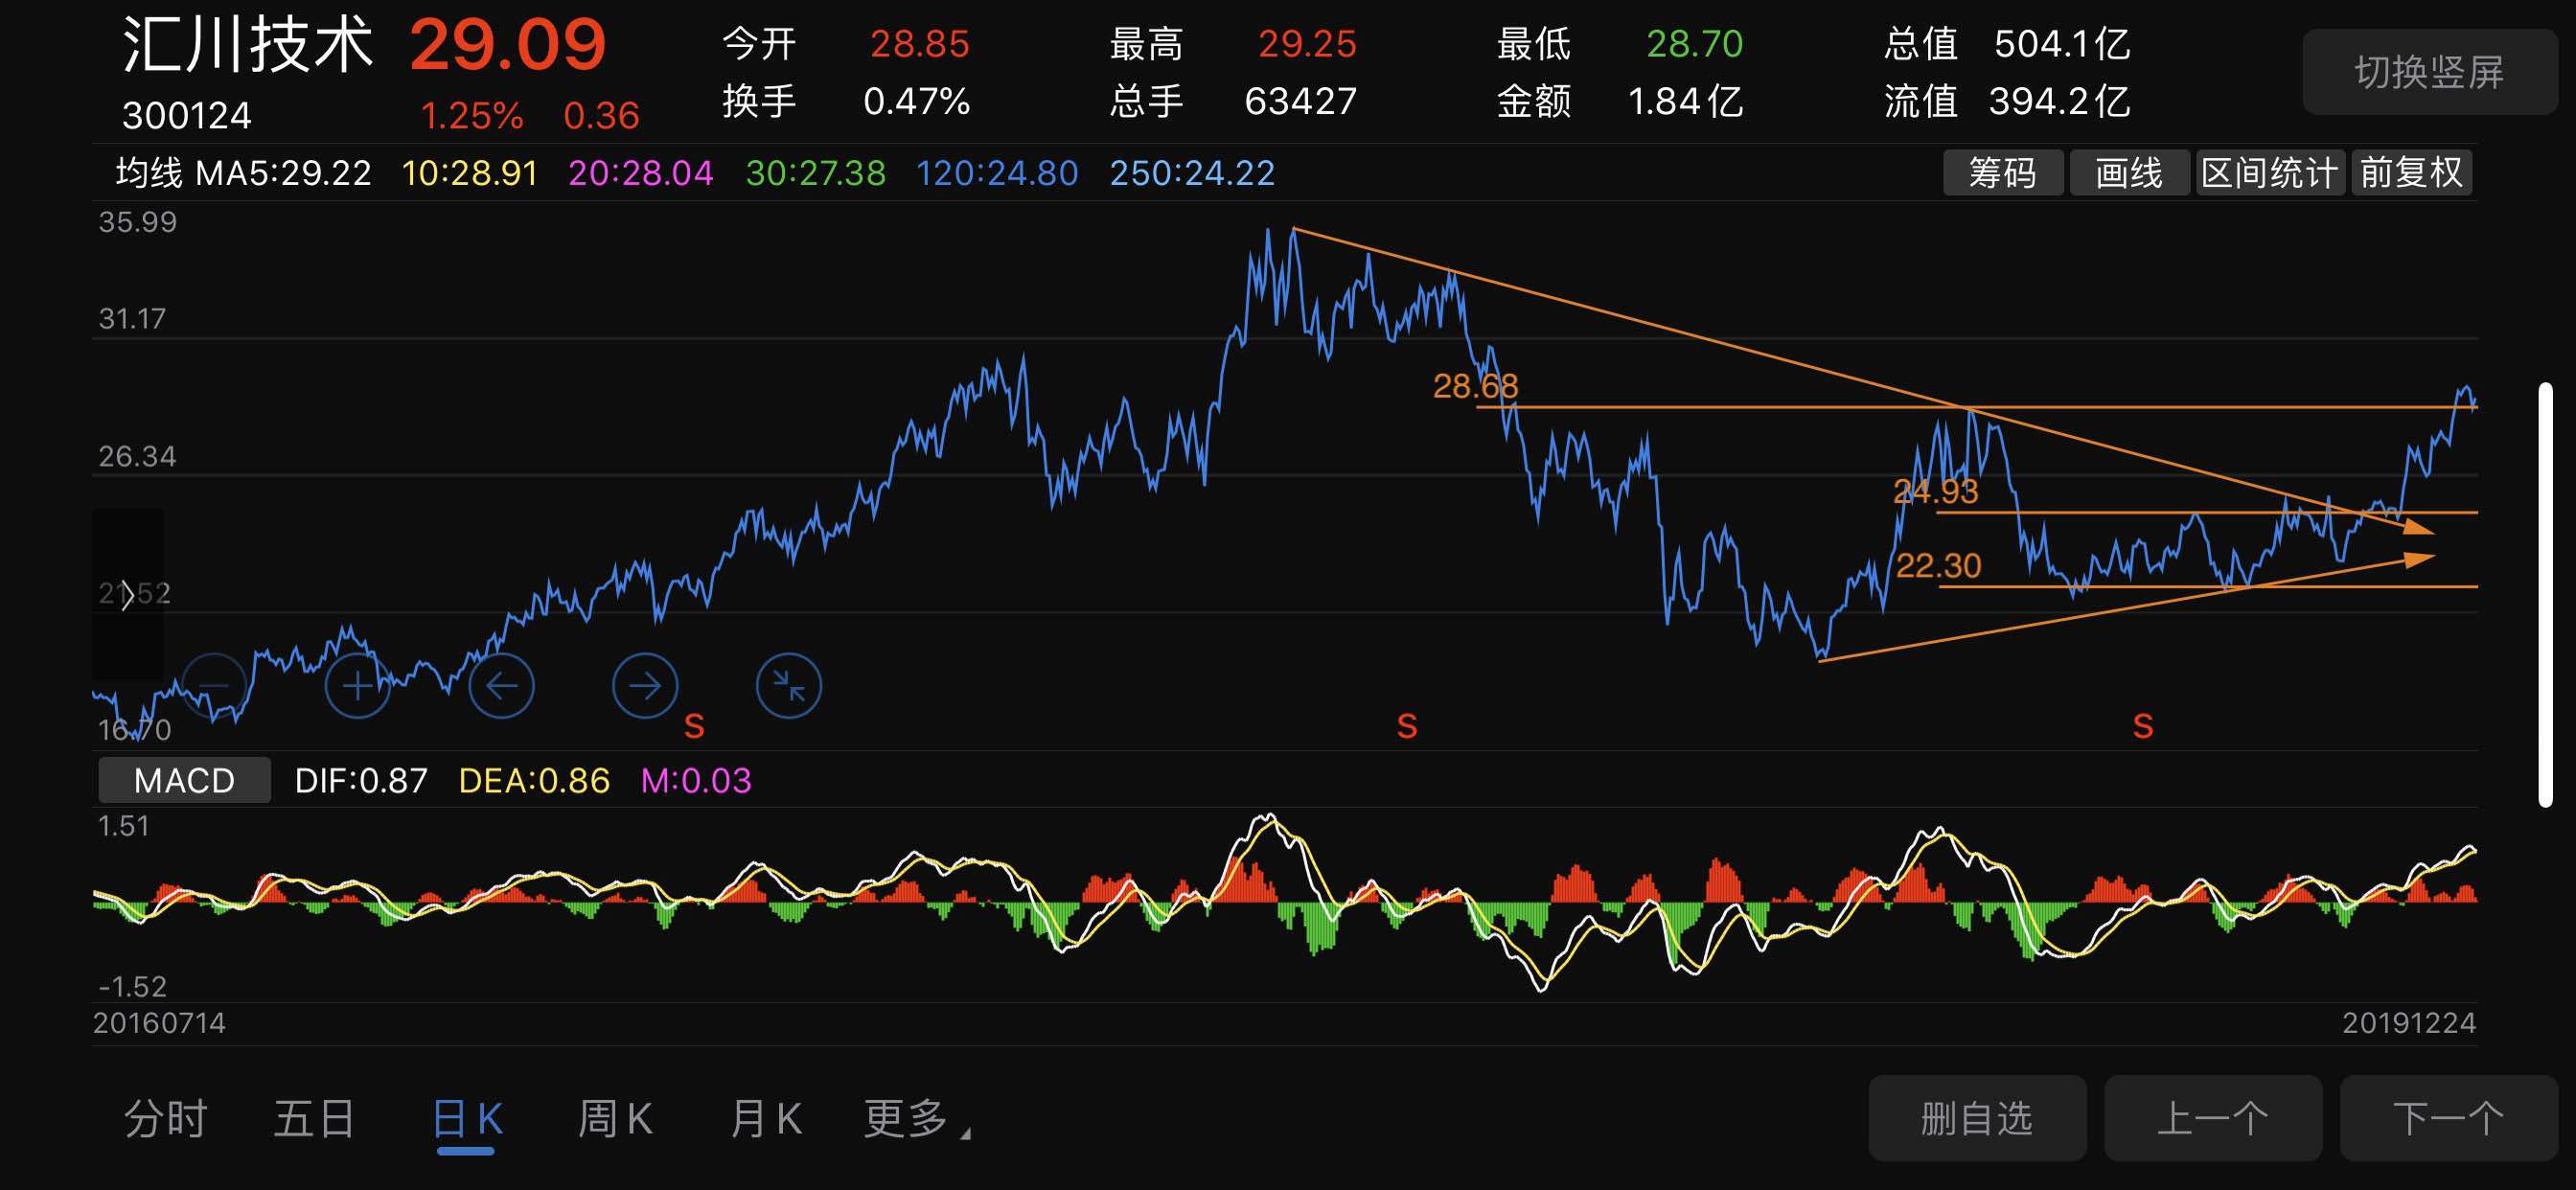Open the 筹码 chip distribution

pyautogui.click(x=2003, y=173)
